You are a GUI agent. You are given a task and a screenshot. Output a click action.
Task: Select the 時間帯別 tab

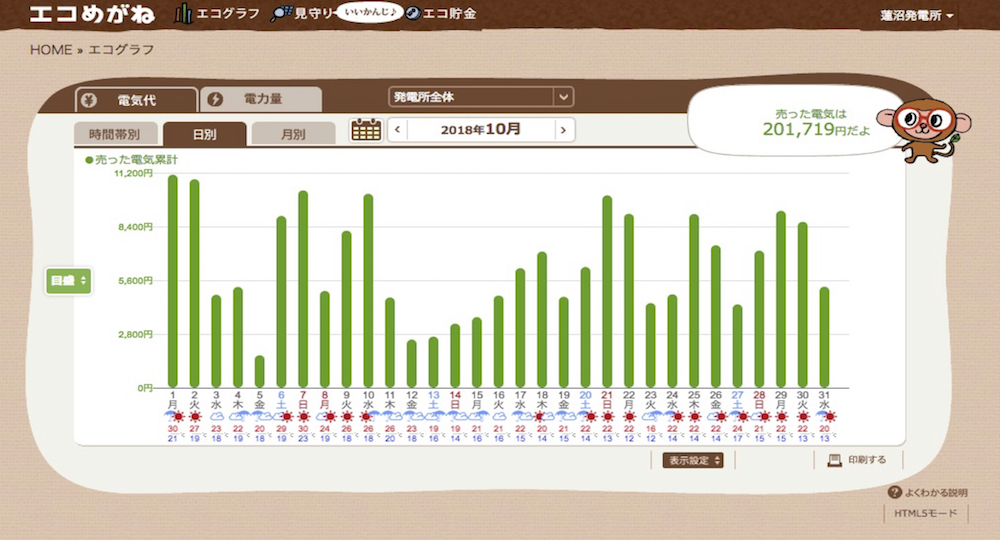click(x=115, y=134)
